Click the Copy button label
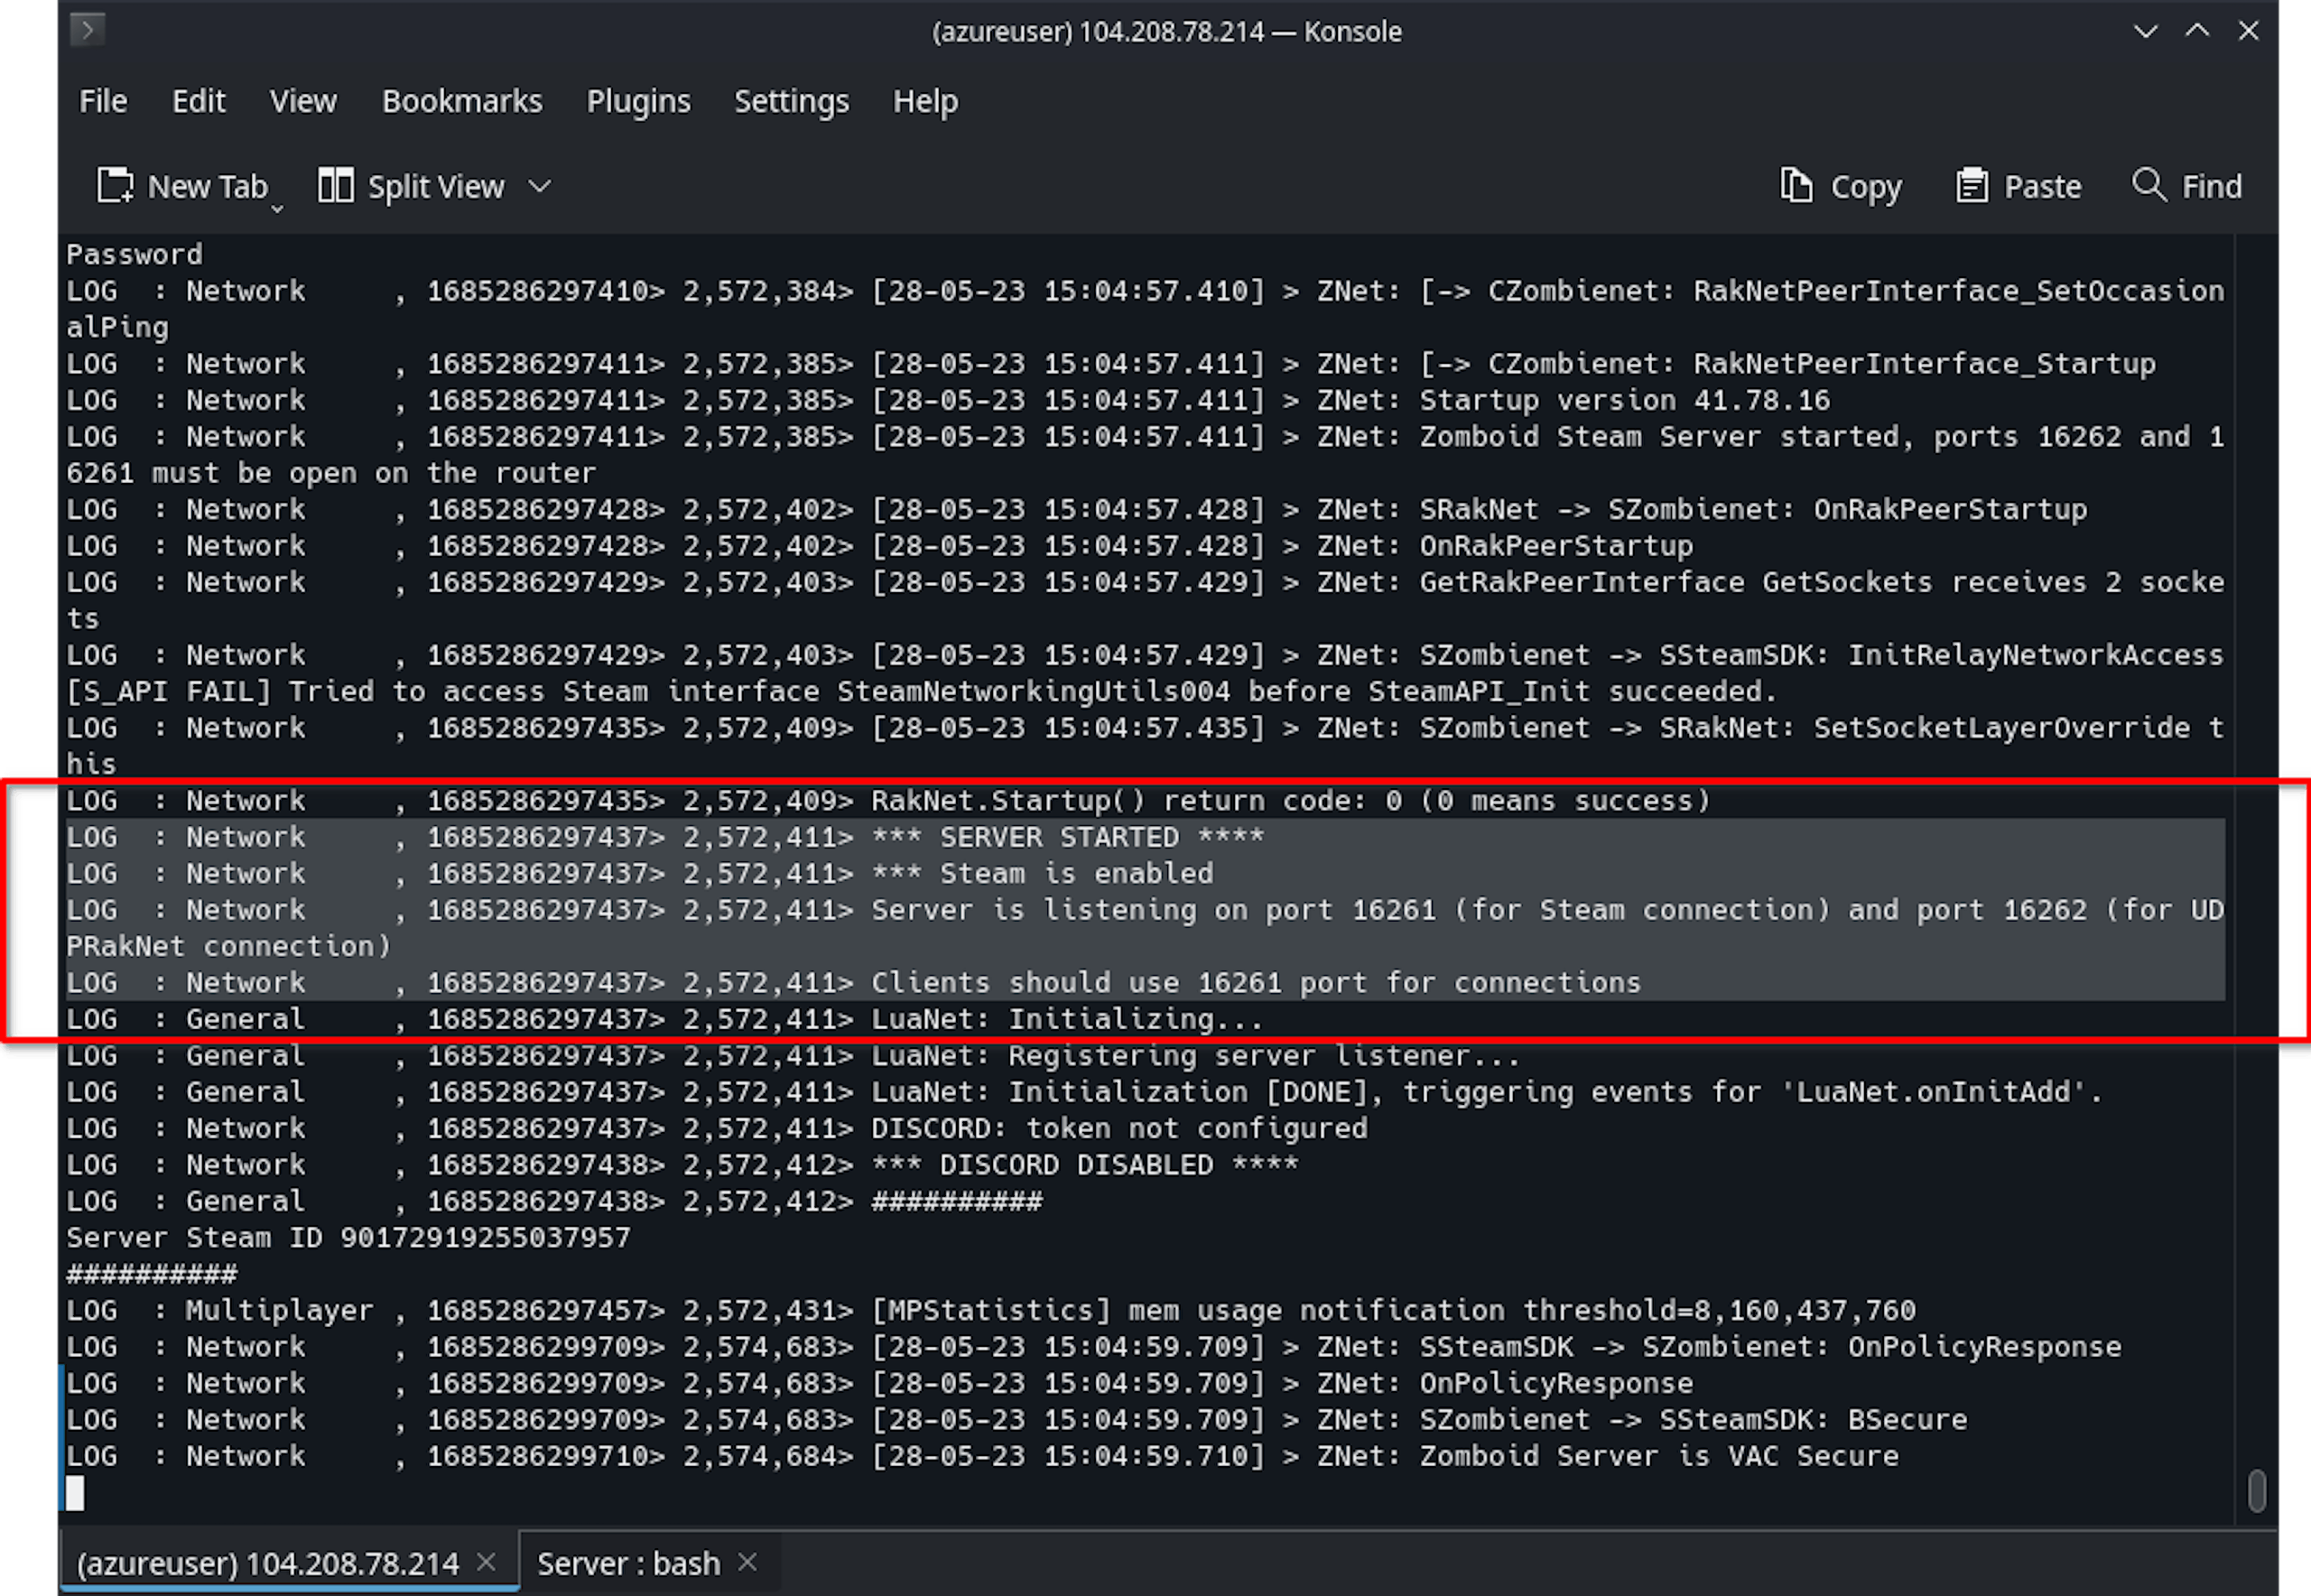This screenshot has width=2311, height=1596. [x=1866, y=187]
